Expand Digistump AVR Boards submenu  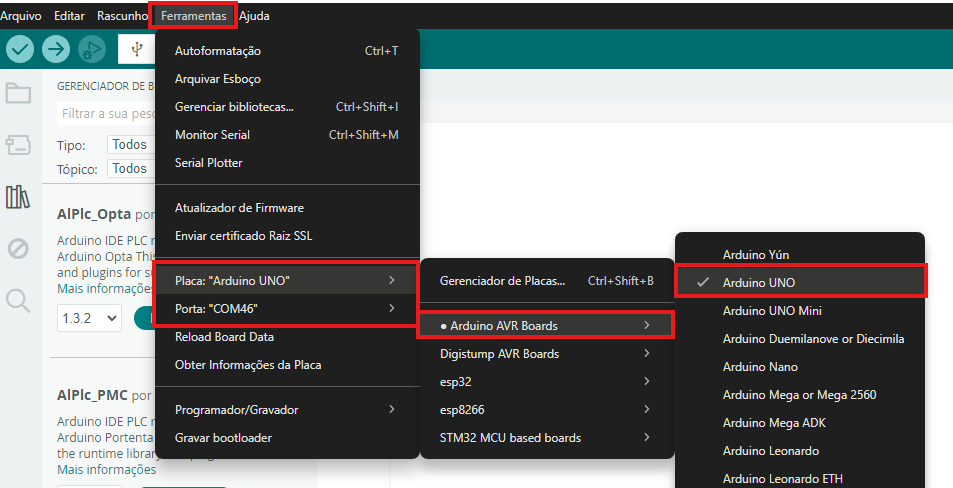click(547, 354)
